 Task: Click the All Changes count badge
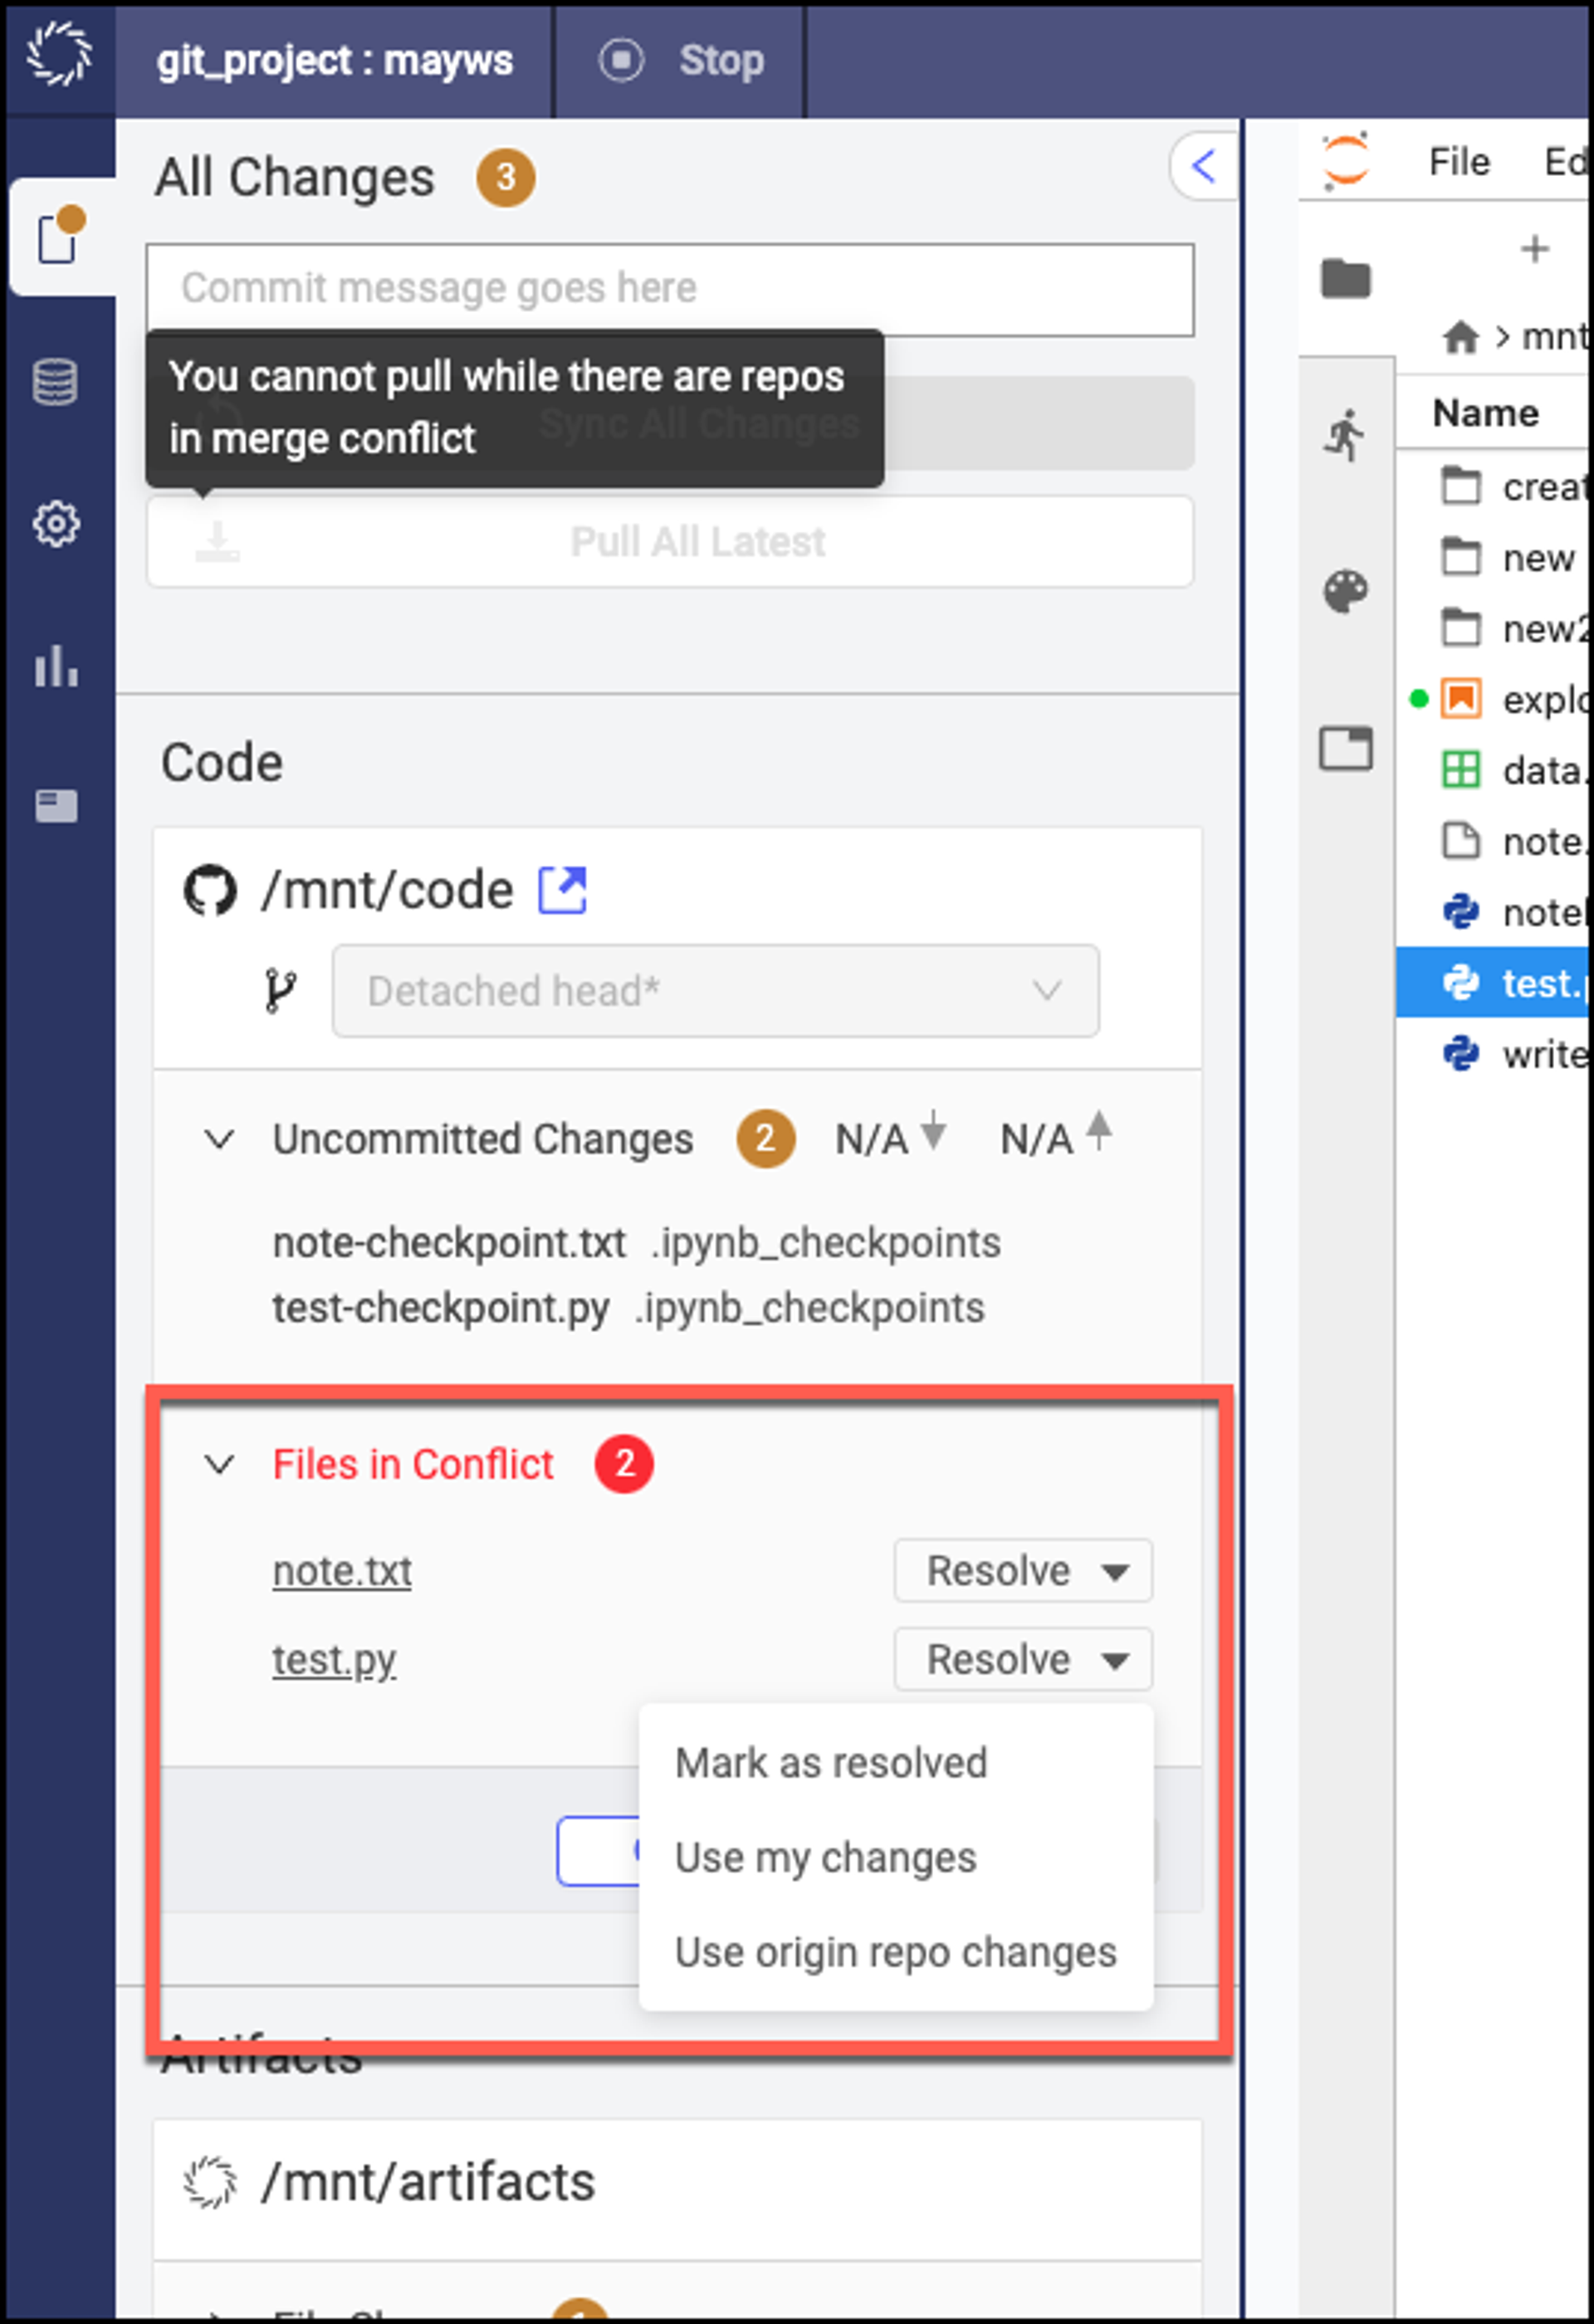click(505, 177)
